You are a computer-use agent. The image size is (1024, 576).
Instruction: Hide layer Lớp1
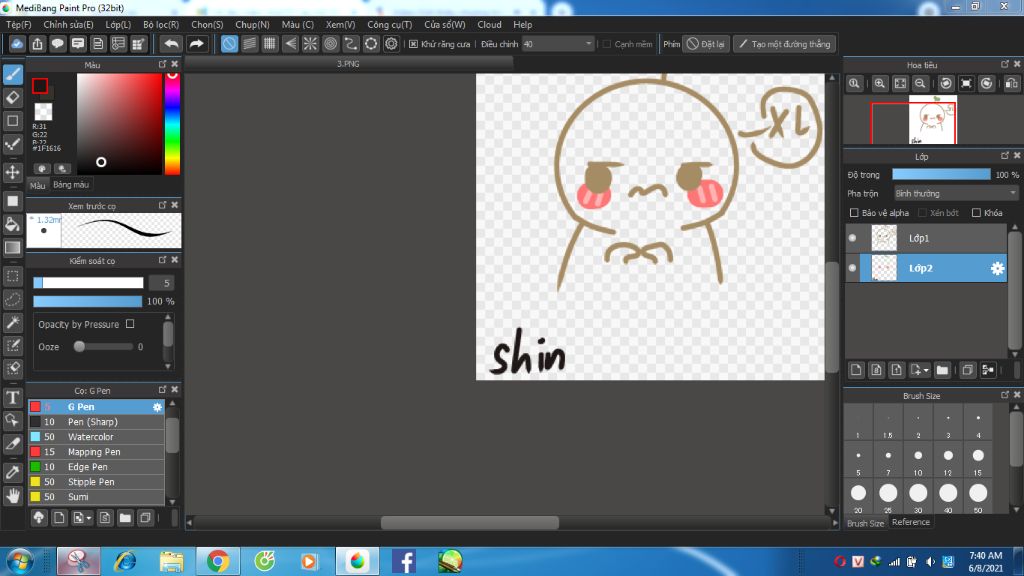point(852,238)
